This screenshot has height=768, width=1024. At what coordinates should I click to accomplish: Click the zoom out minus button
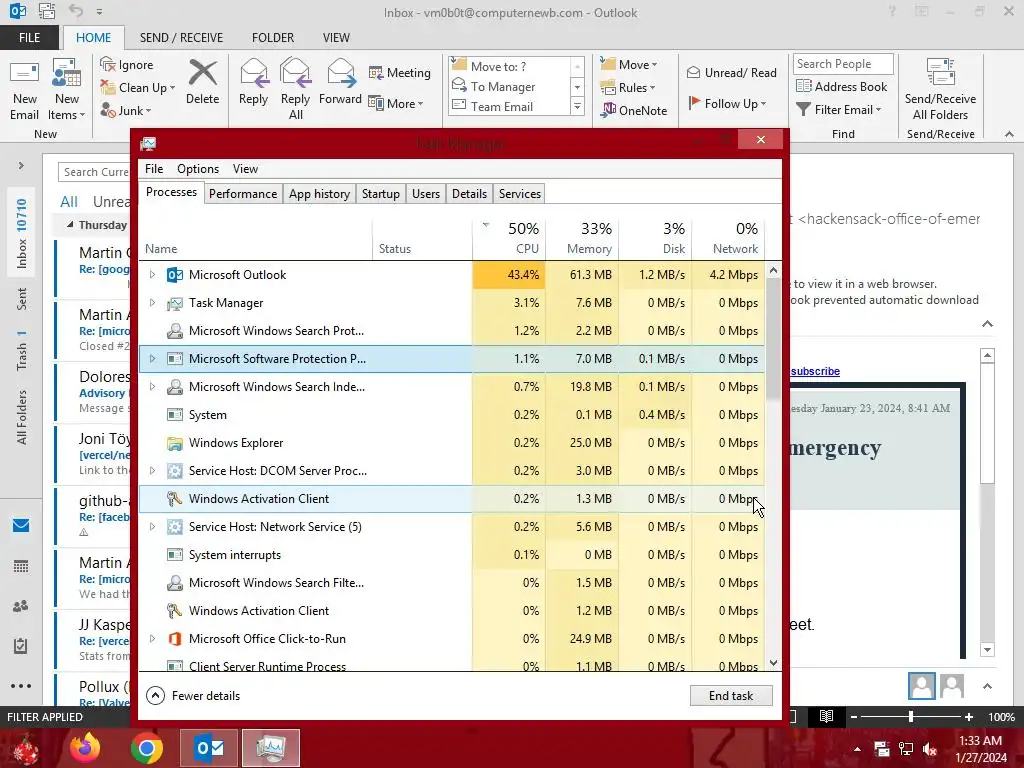click(x=853, y=717)
